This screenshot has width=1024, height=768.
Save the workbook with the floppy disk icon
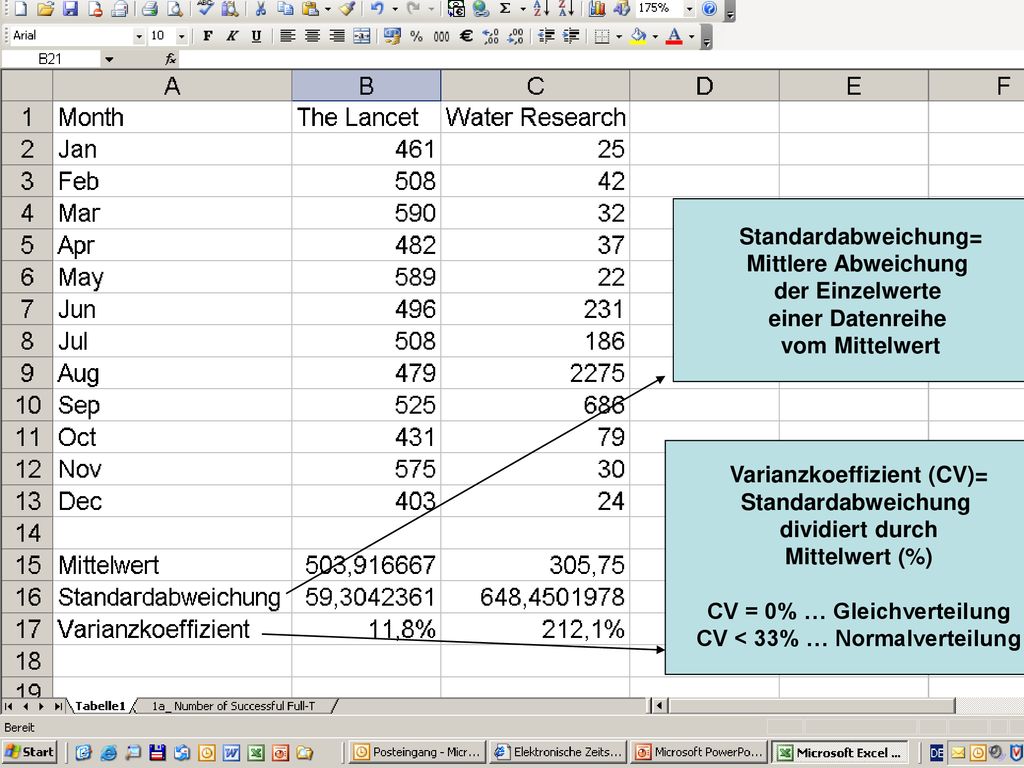pos(70,8)
